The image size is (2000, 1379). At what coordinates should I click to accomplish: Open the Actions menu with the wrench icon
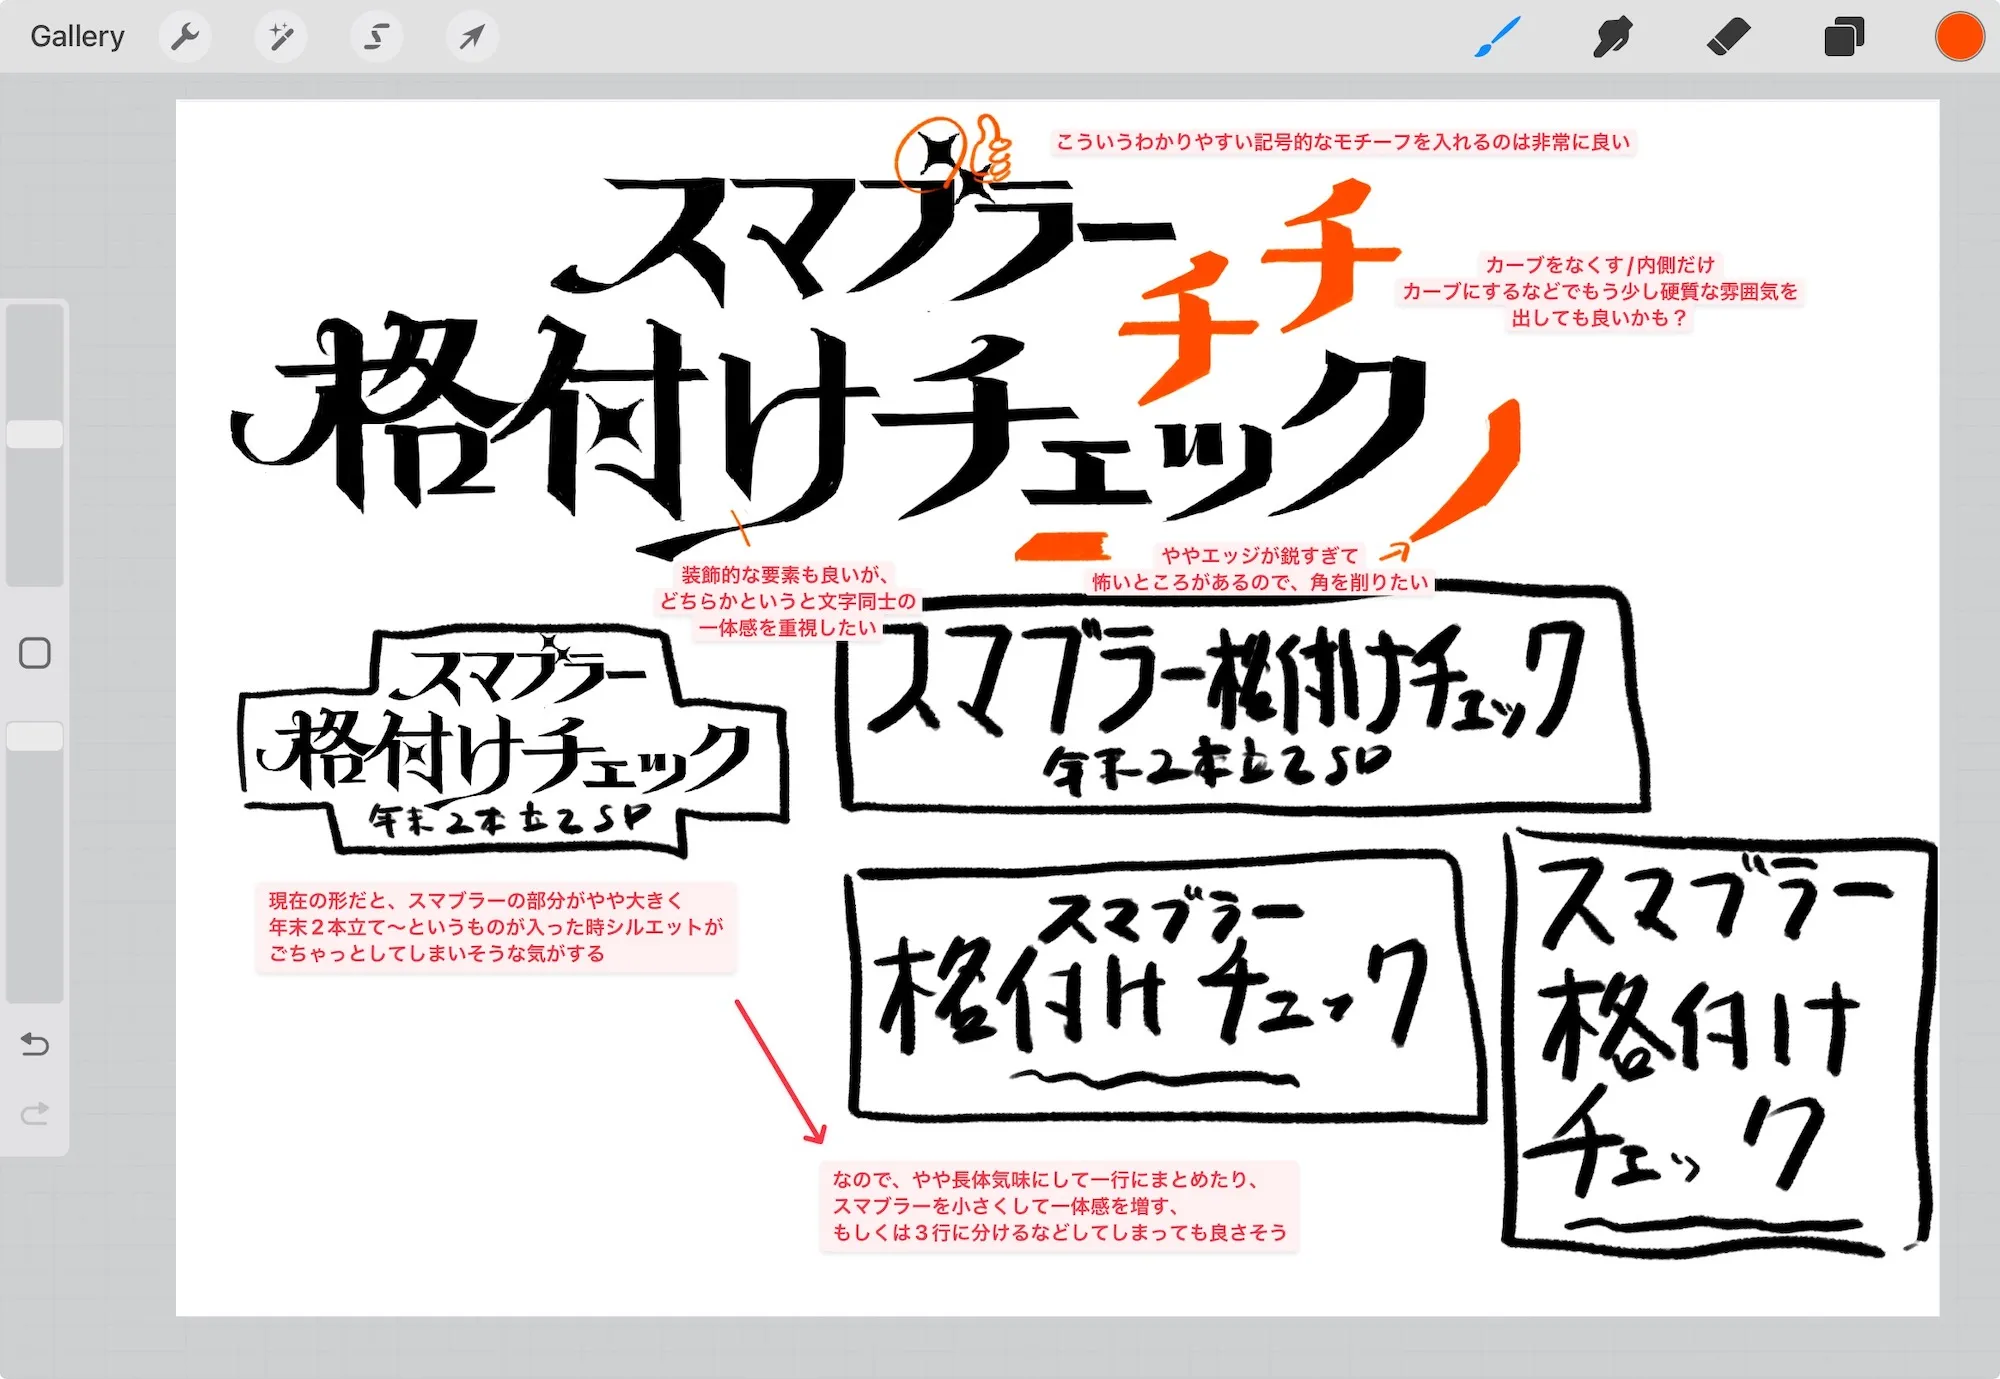click(x=185, y=36)
